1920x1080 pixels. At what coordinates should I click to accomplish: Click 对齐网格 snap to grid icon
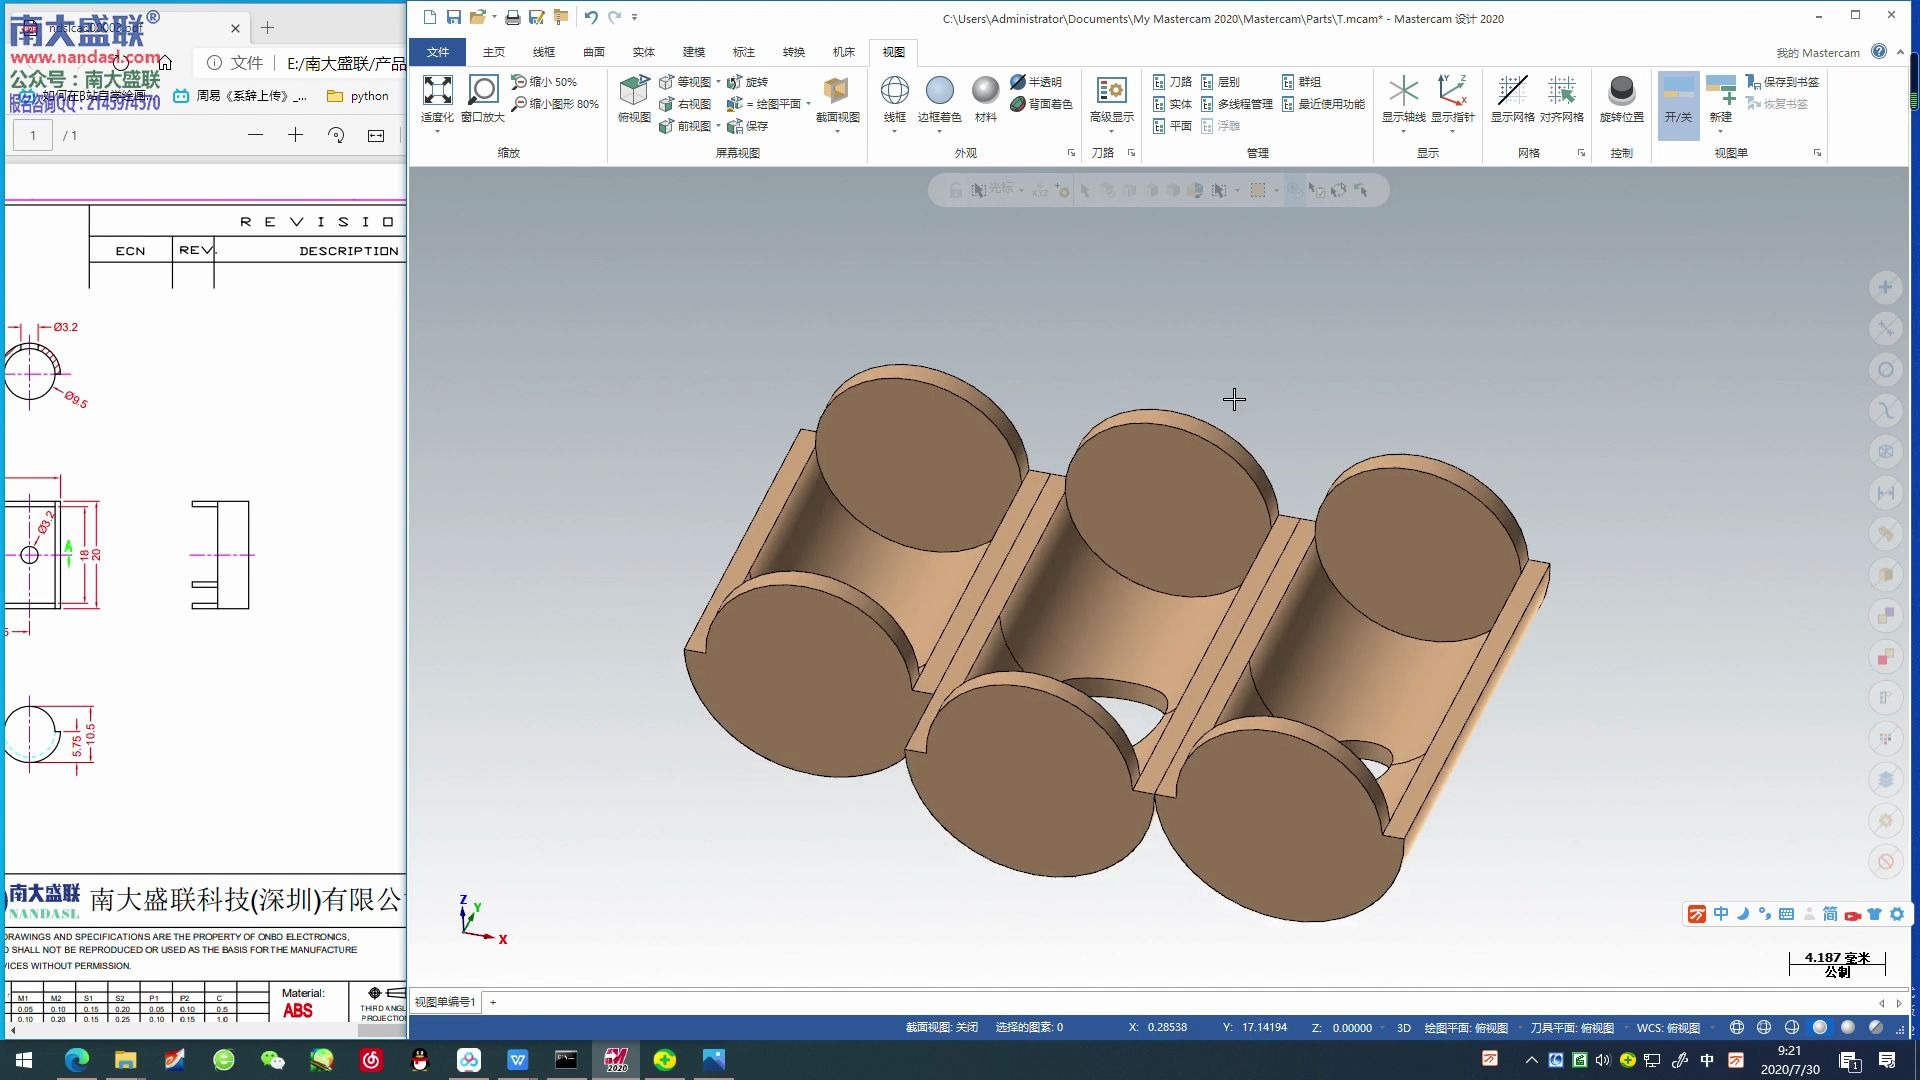[1561, 91]
